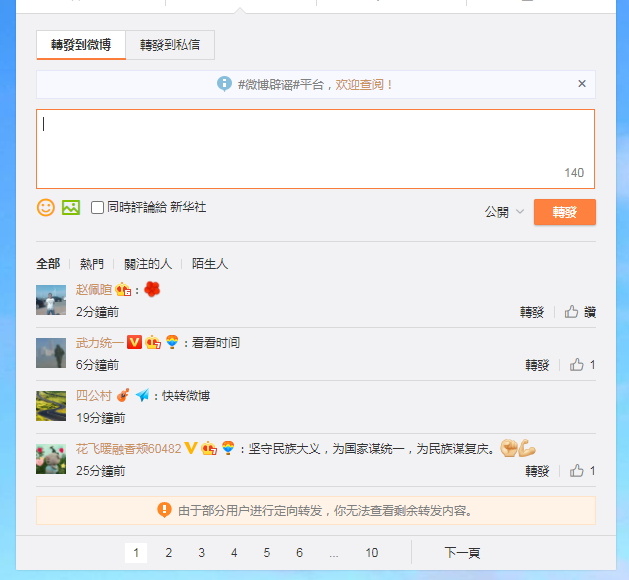Toggle the 同時評論給 新华社 checkbox
The height and width of the screenshot is (580, 629).
point(97,207)
